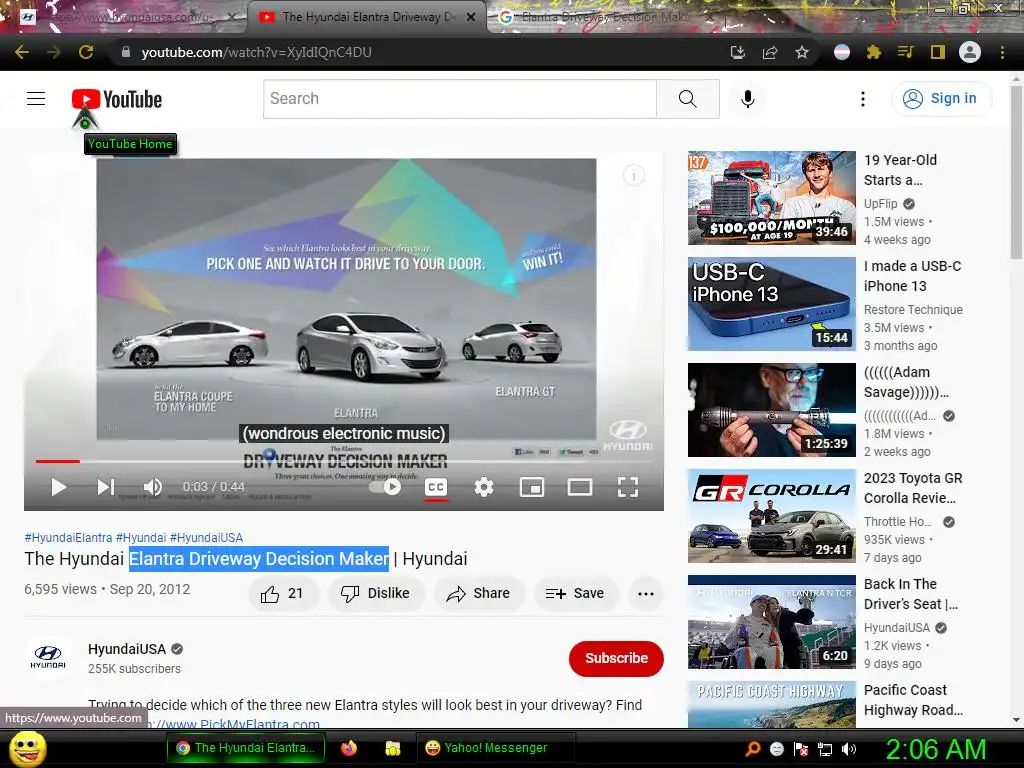This screenshot has height=768, width=1024.
Task: Focus the YouTube Search field
Action: point(460,99)
